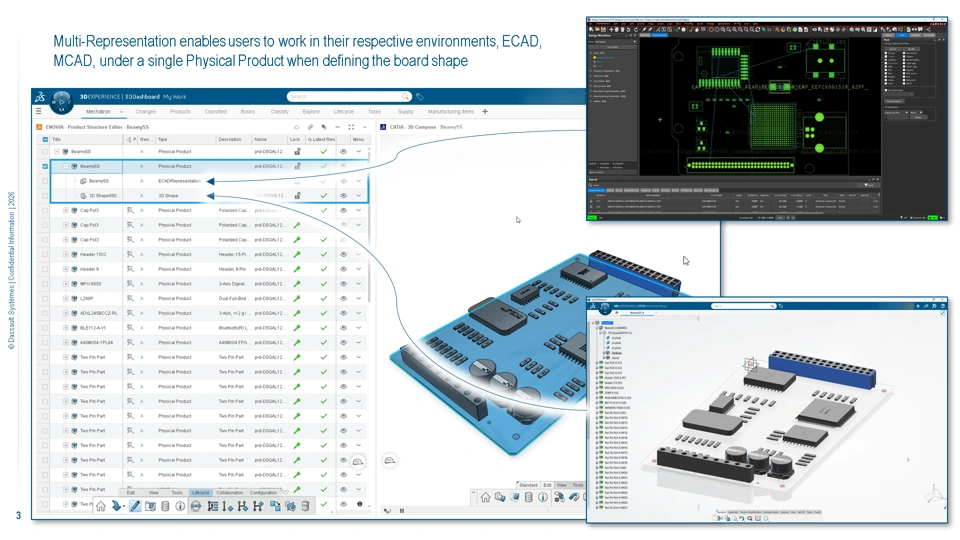Open the Manufacturing Items dashboard tab
Screen dimensions: 960x540
point(451,111)
